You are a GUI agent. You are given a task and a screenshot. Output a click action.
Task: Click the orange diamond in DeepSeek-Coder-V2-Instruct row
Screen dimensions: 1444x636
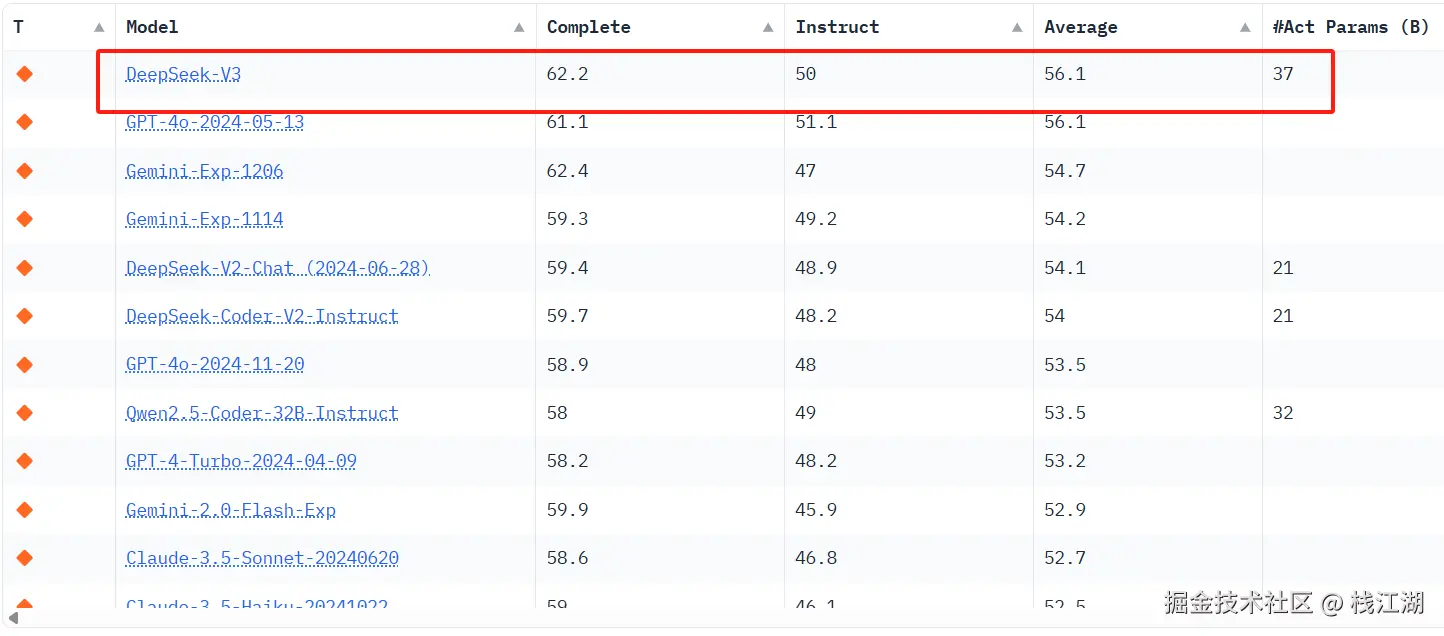[25, 316]
